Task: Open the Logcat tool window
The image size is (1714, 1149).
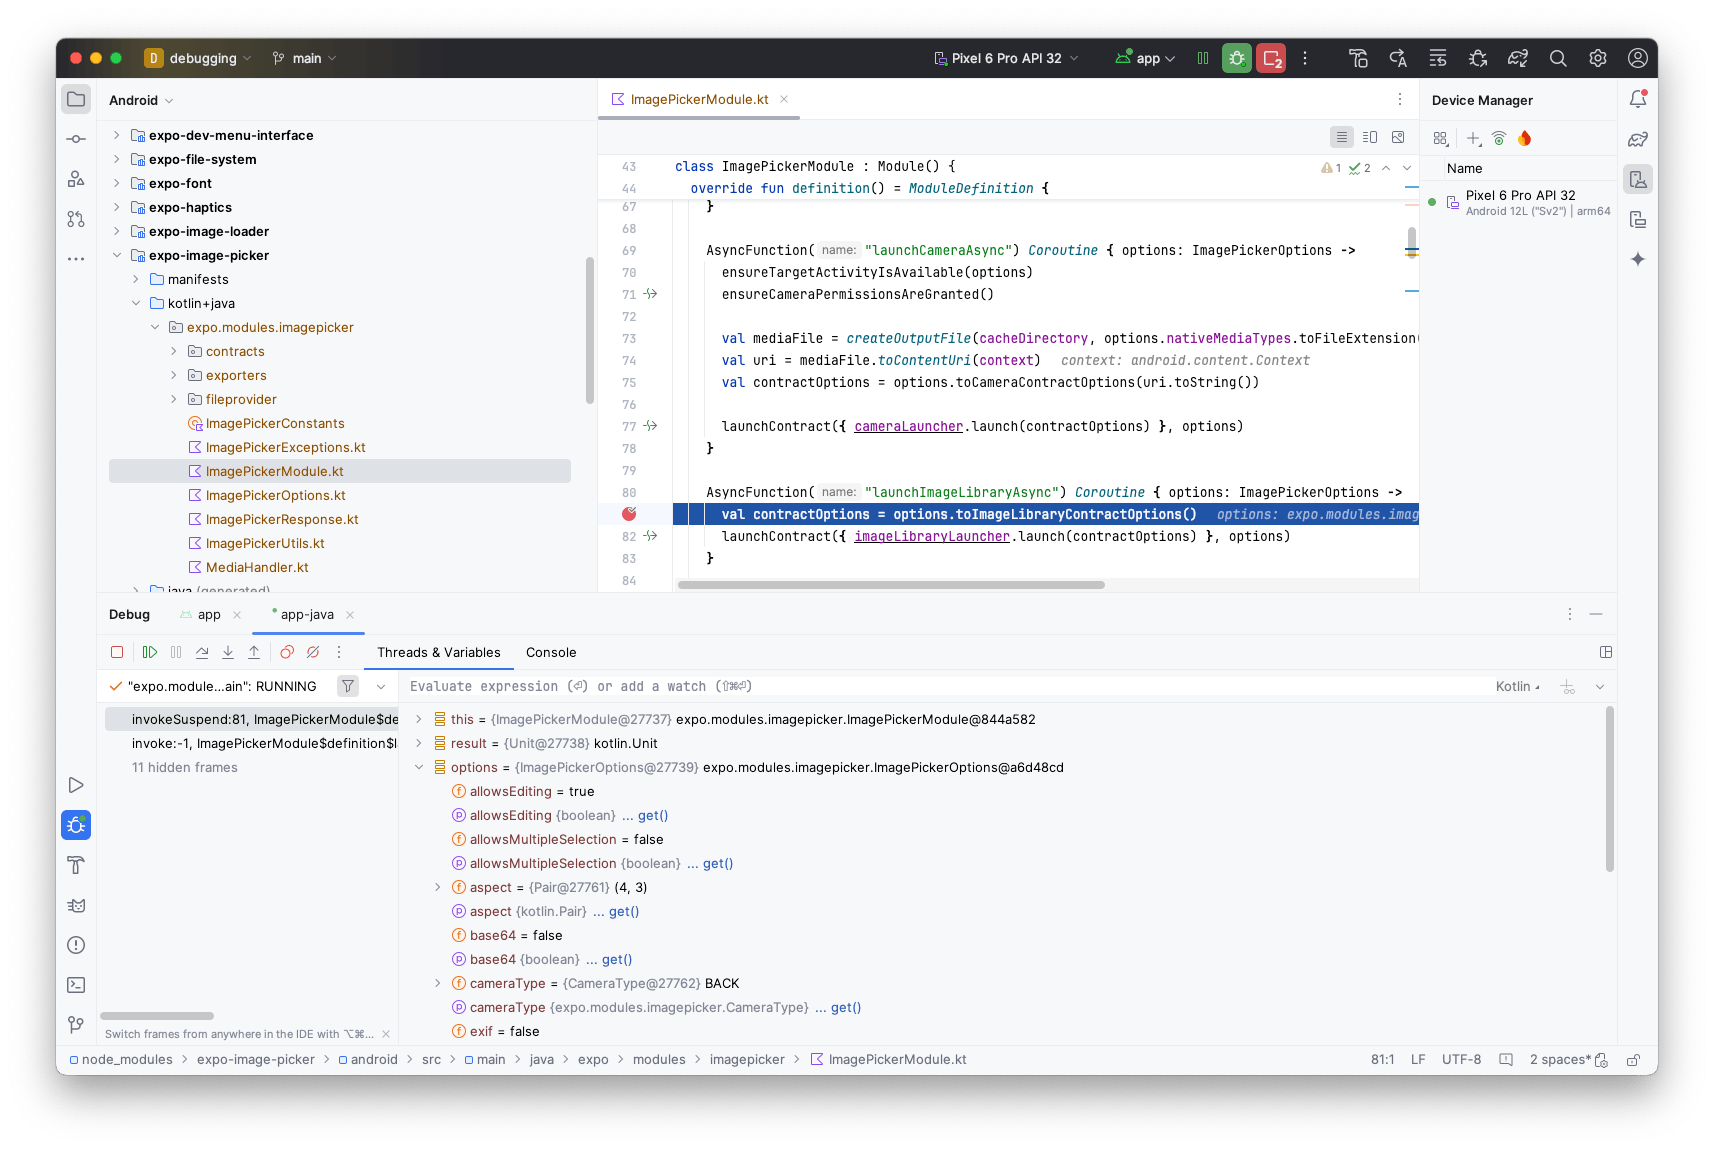Action: [x=75, y=905]
